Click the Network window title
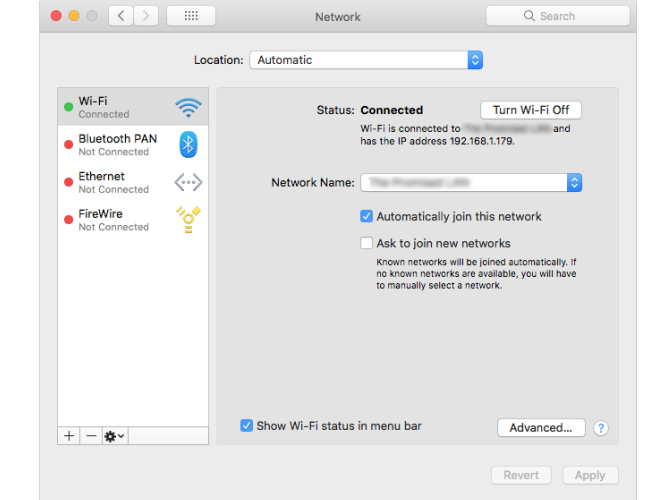Screen dimensions: 670x500 pos(338,17)
